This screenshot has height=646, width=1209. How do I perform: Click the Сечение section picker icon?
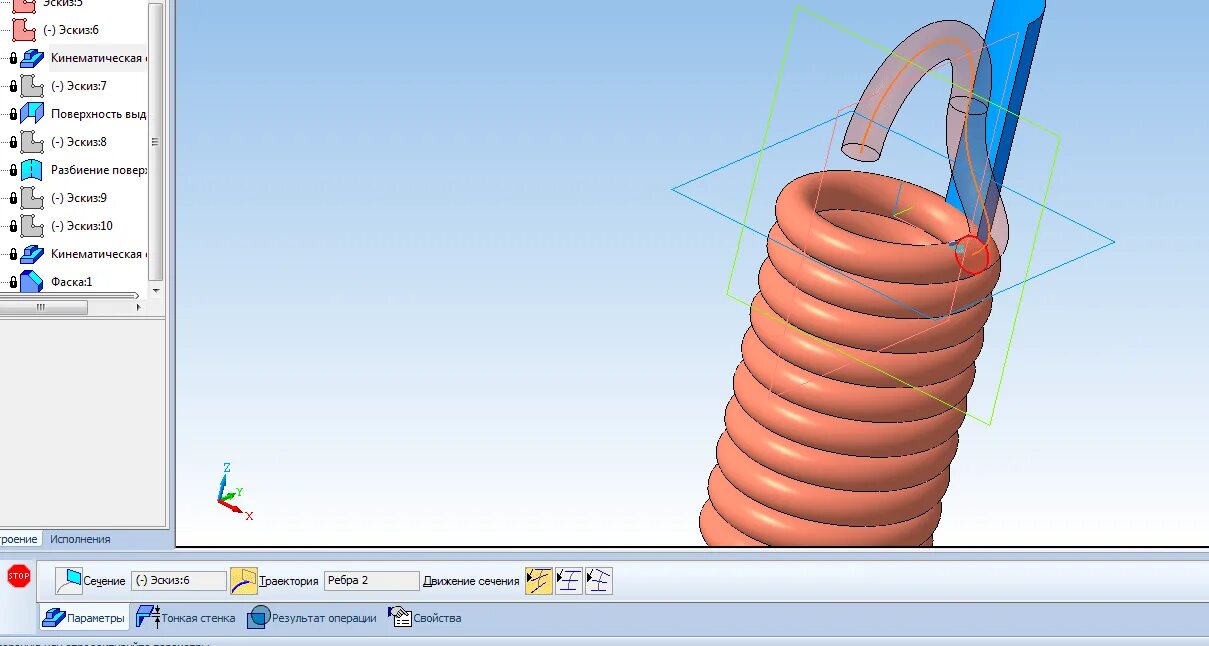click(68, 581)
